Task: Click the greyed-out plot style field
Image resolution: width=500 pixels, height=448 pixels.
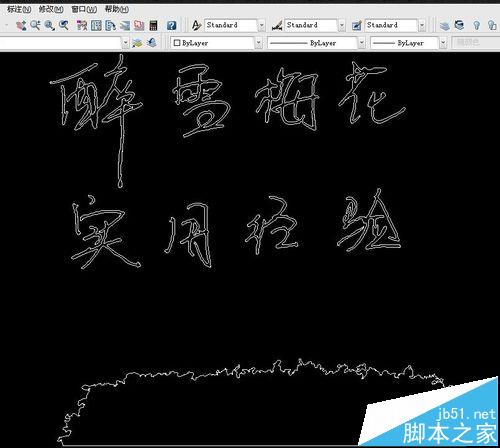Action: (475, 43)
